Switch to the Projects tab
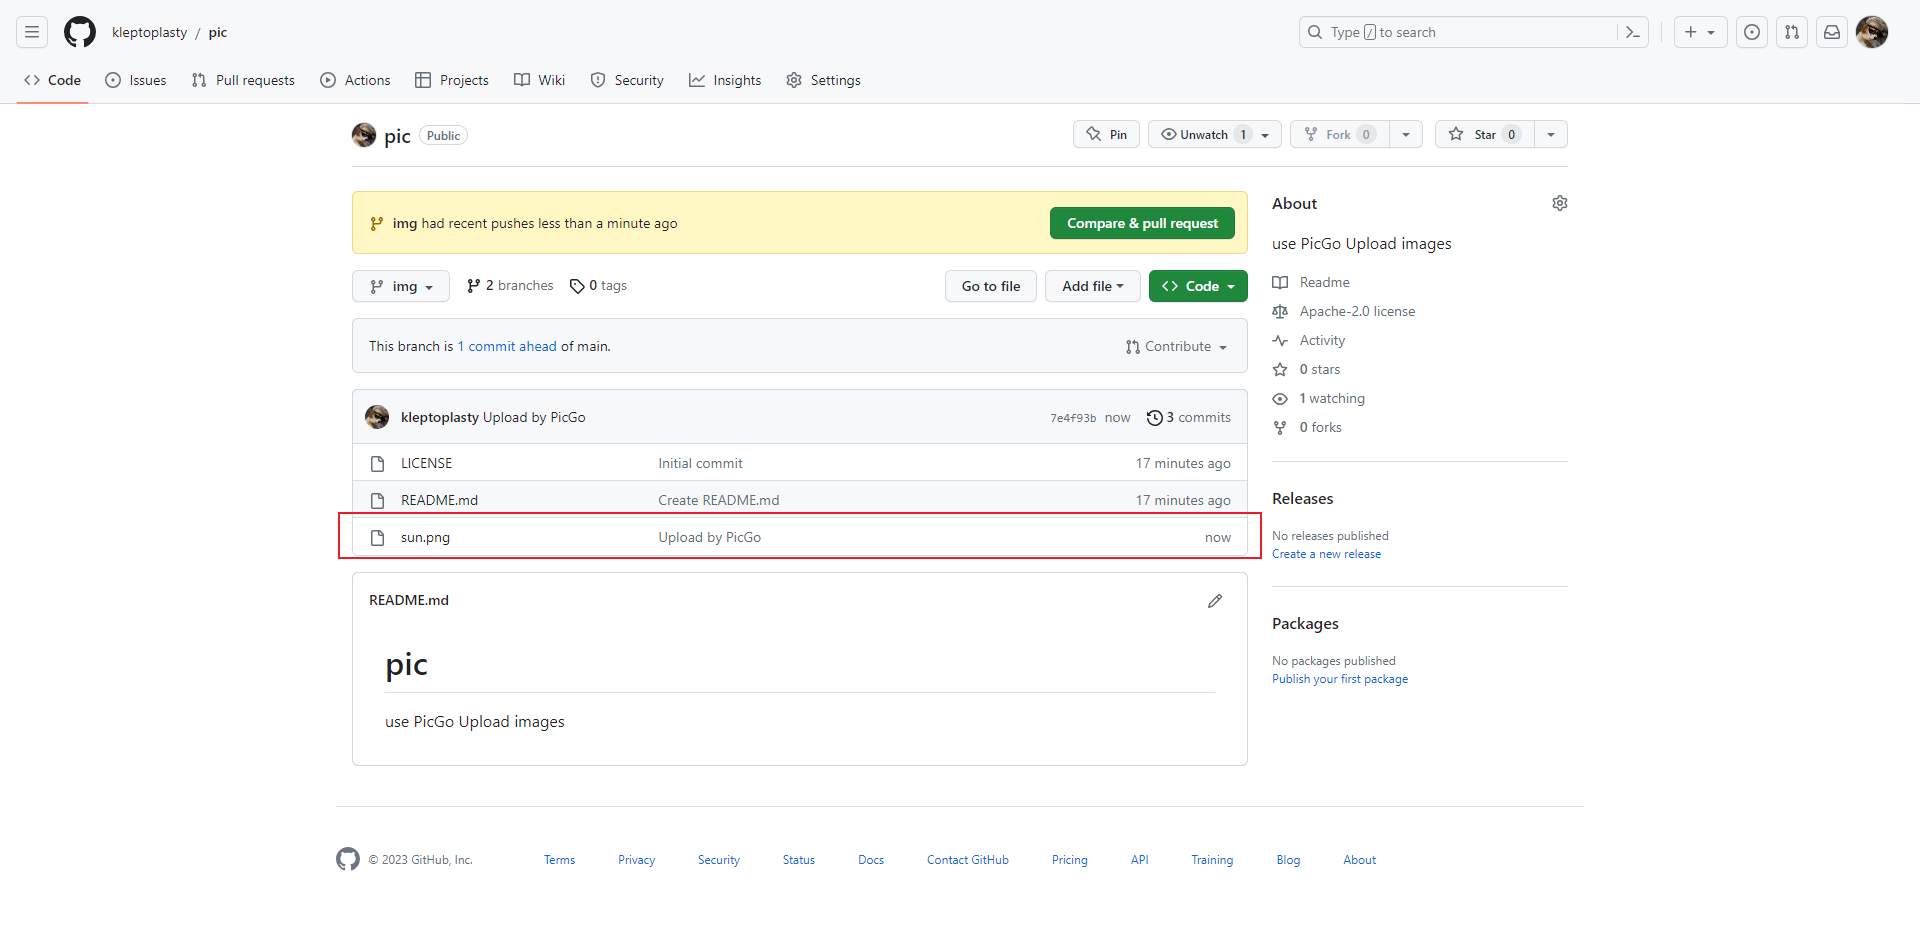 452,80
